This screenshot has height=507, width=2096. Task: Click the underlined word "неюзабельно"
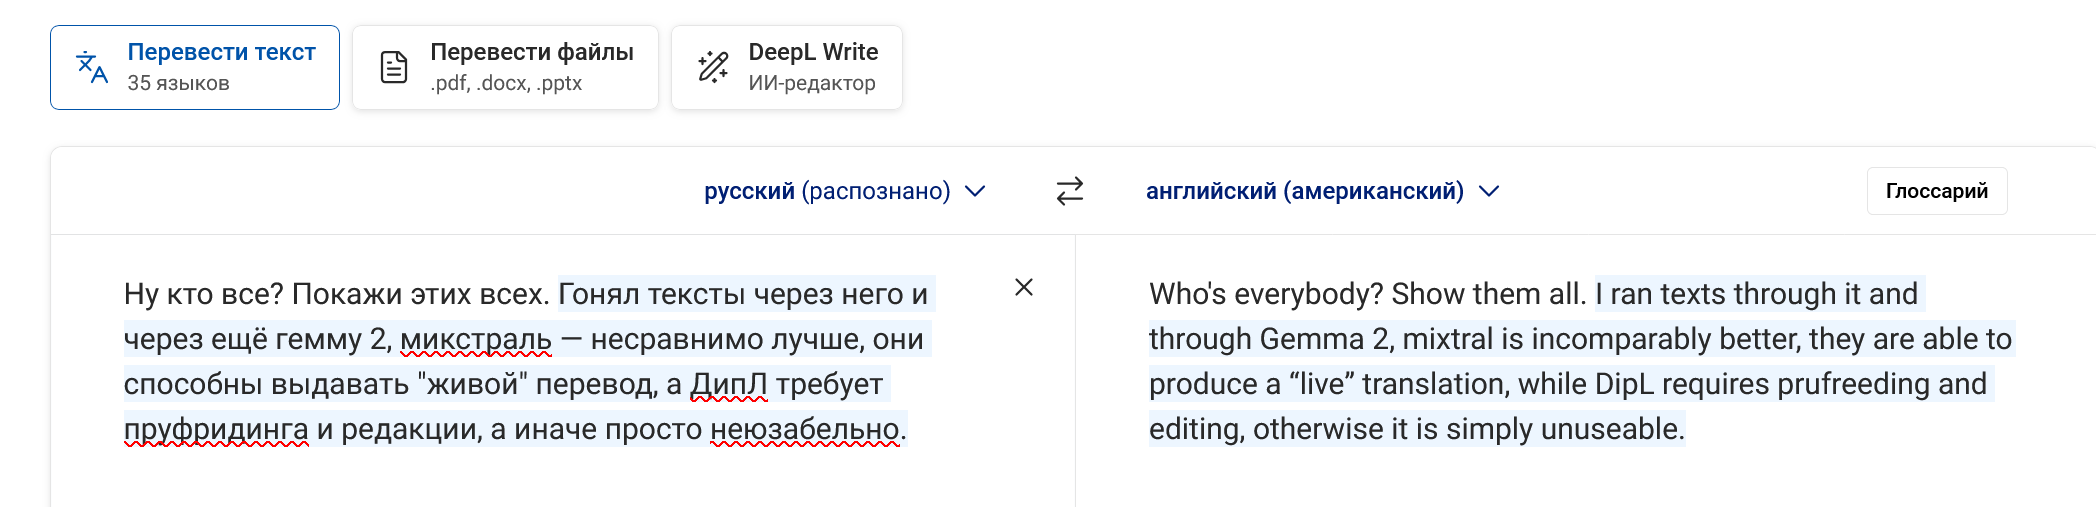pos(804,429)
